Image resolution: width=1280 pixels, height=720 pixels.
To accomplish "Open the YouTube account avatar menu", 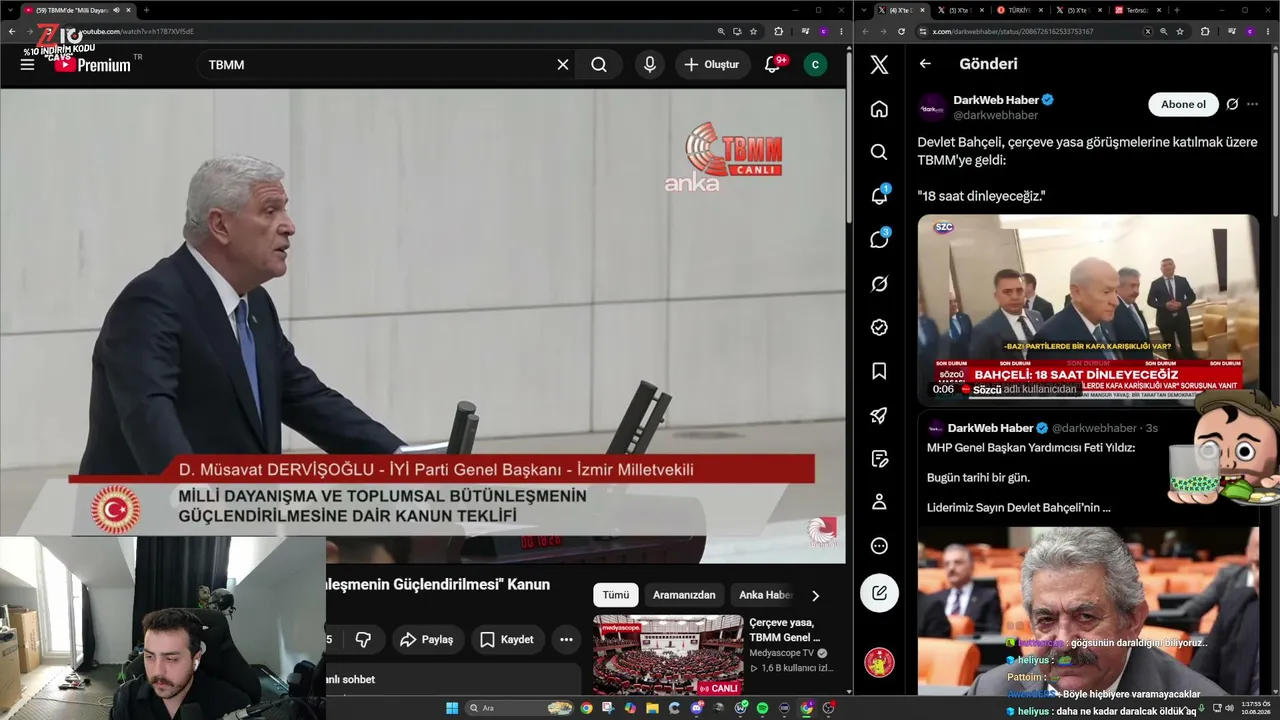I will point(816,64).
